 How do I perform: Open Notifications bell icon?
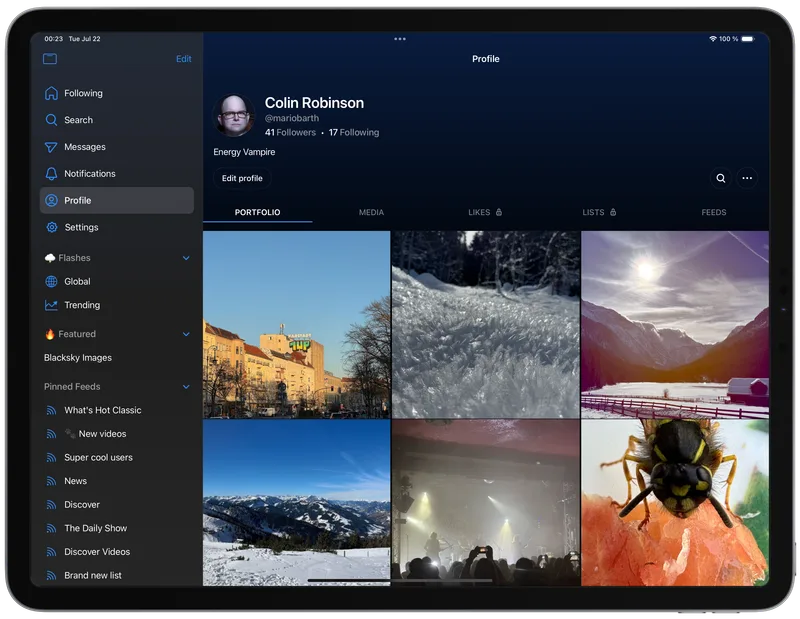51,174
